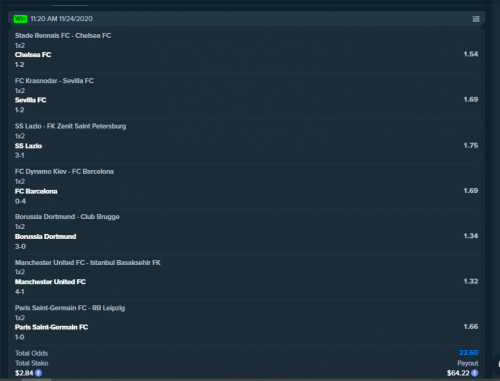The height and width of the screenshot is (381, 500).
Task: Select the bold FC Barcelona pick
Action: point(36,191)
